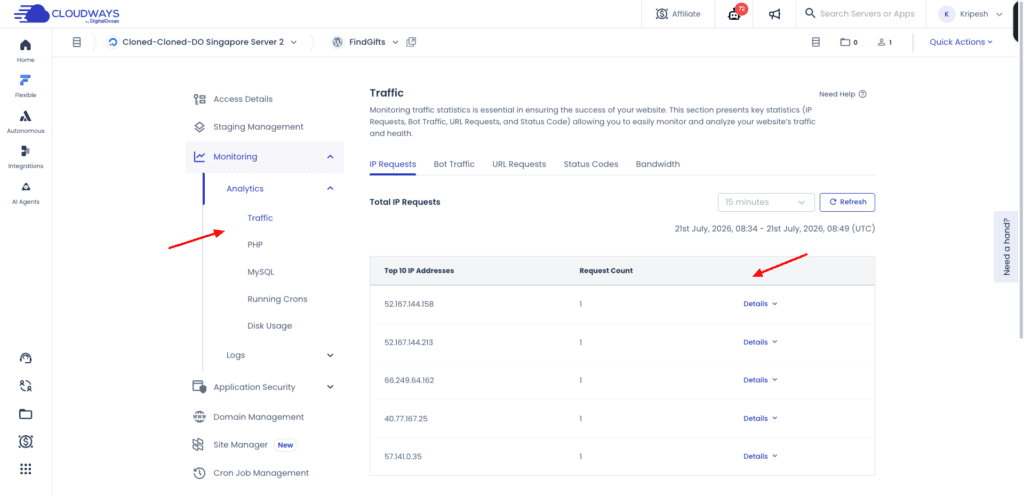Click the date range text 21st July, 2026

[x=775, y=229]
